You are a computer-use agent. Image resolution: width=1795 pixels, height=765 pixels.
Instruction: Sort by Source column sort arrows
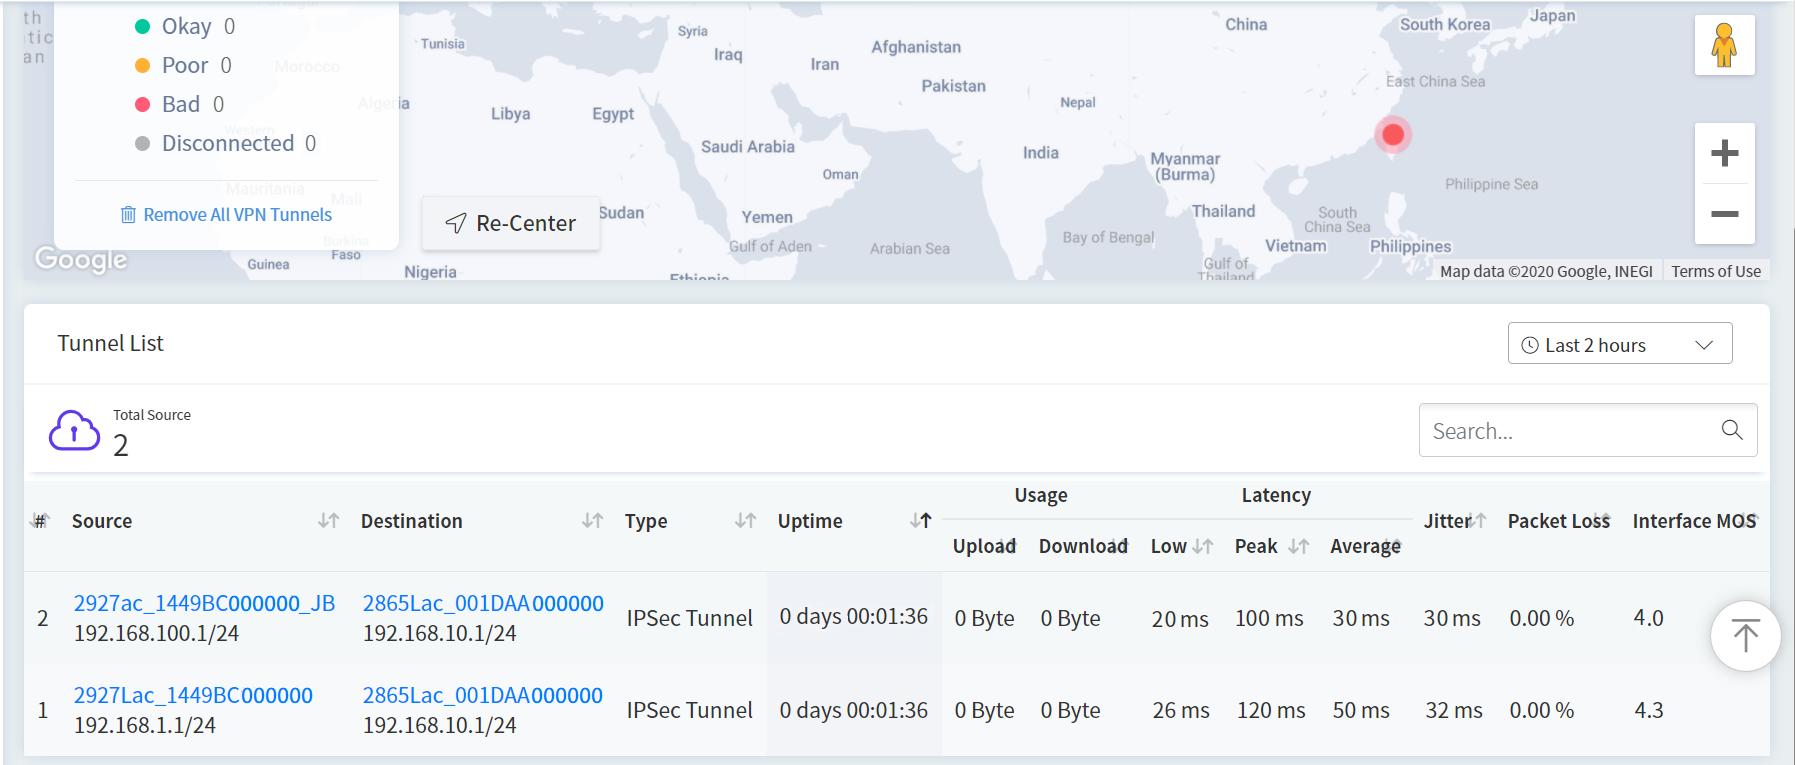328,521
